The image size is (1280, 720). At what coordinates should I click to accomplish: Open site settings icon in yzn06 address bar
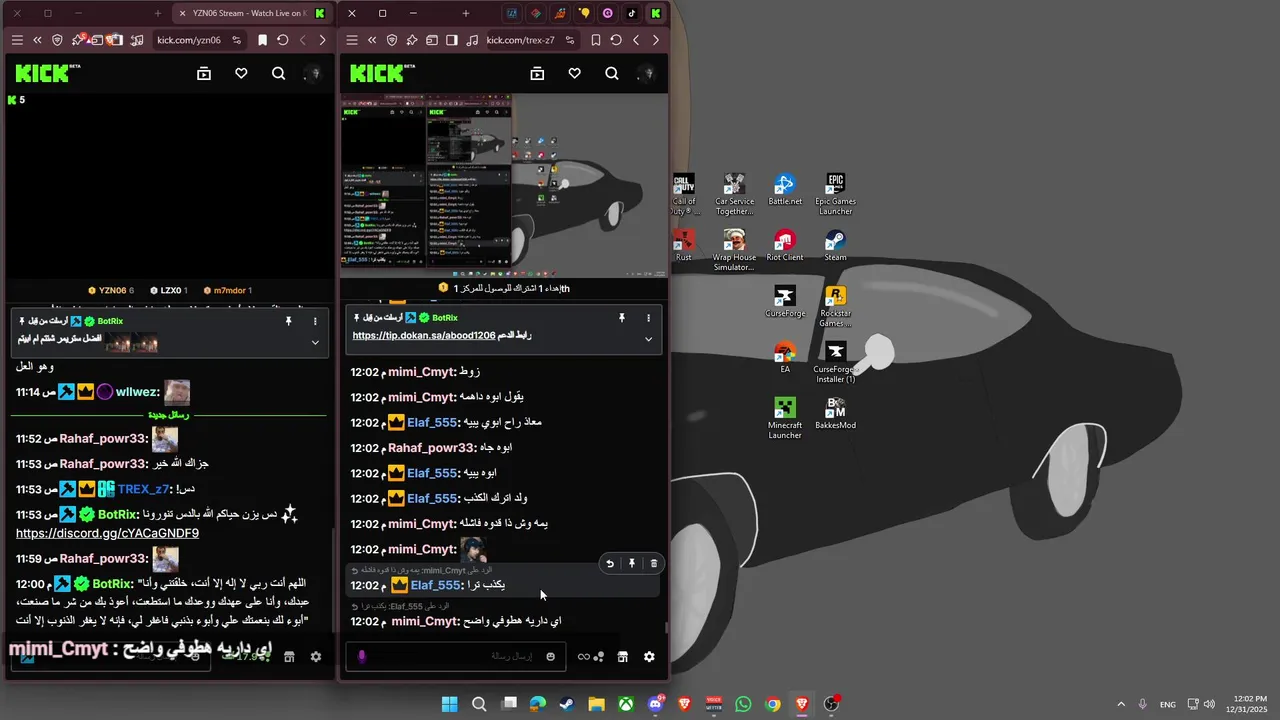coord(237,40)
